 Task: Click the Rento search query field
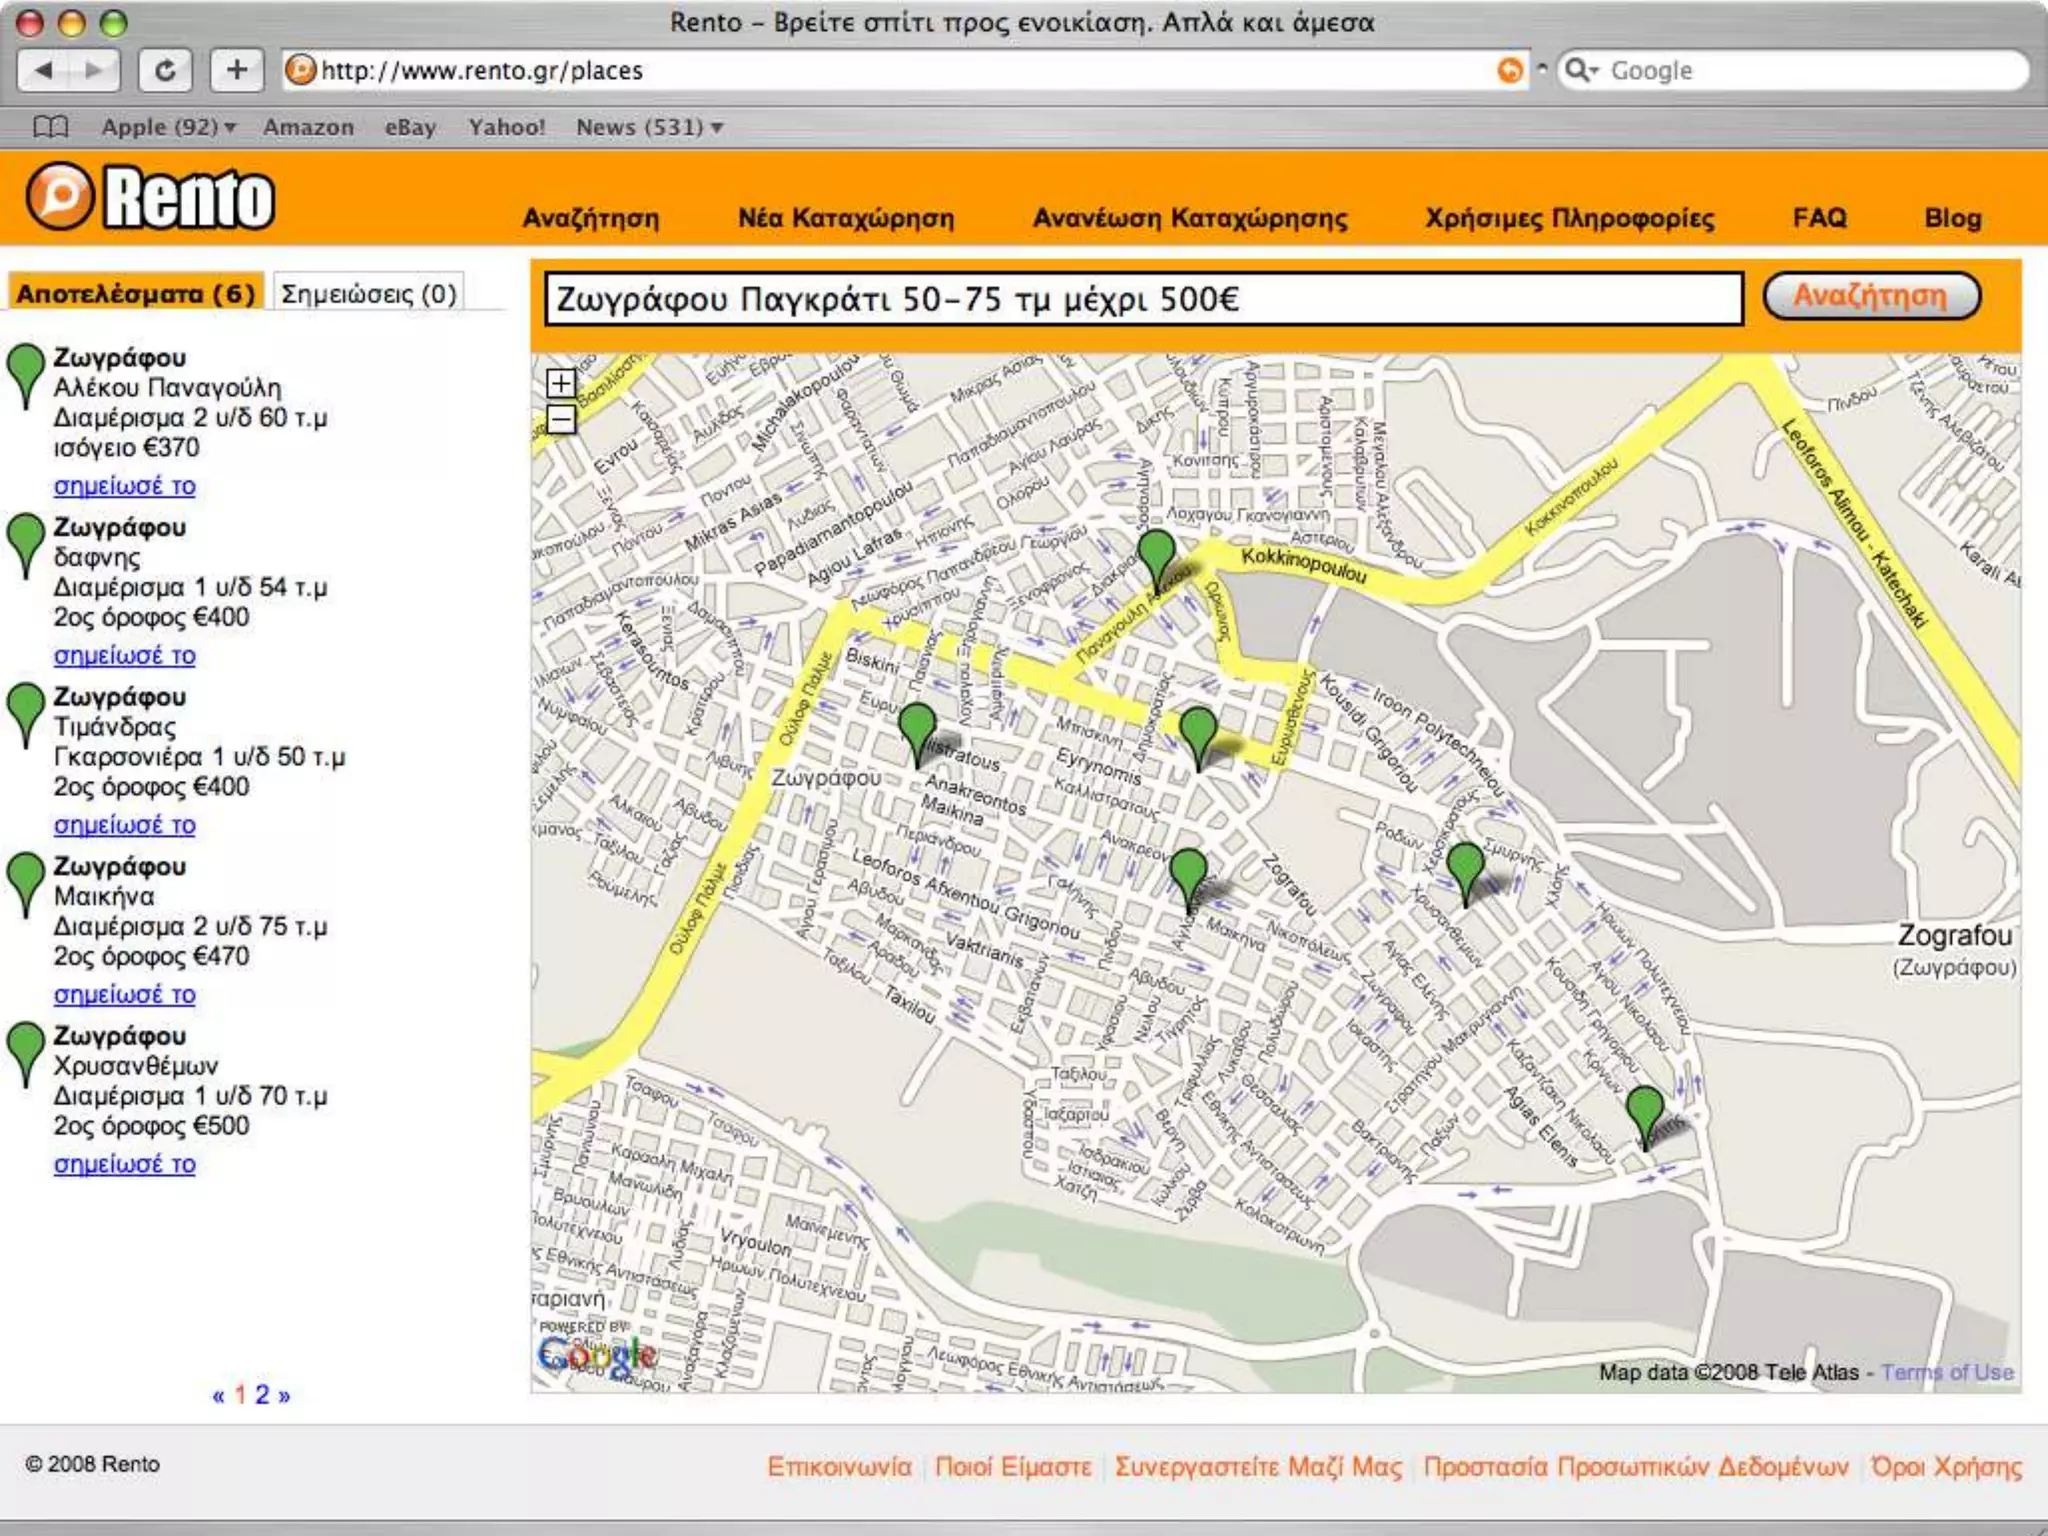pyautogui.click(x=1144, y=298)
